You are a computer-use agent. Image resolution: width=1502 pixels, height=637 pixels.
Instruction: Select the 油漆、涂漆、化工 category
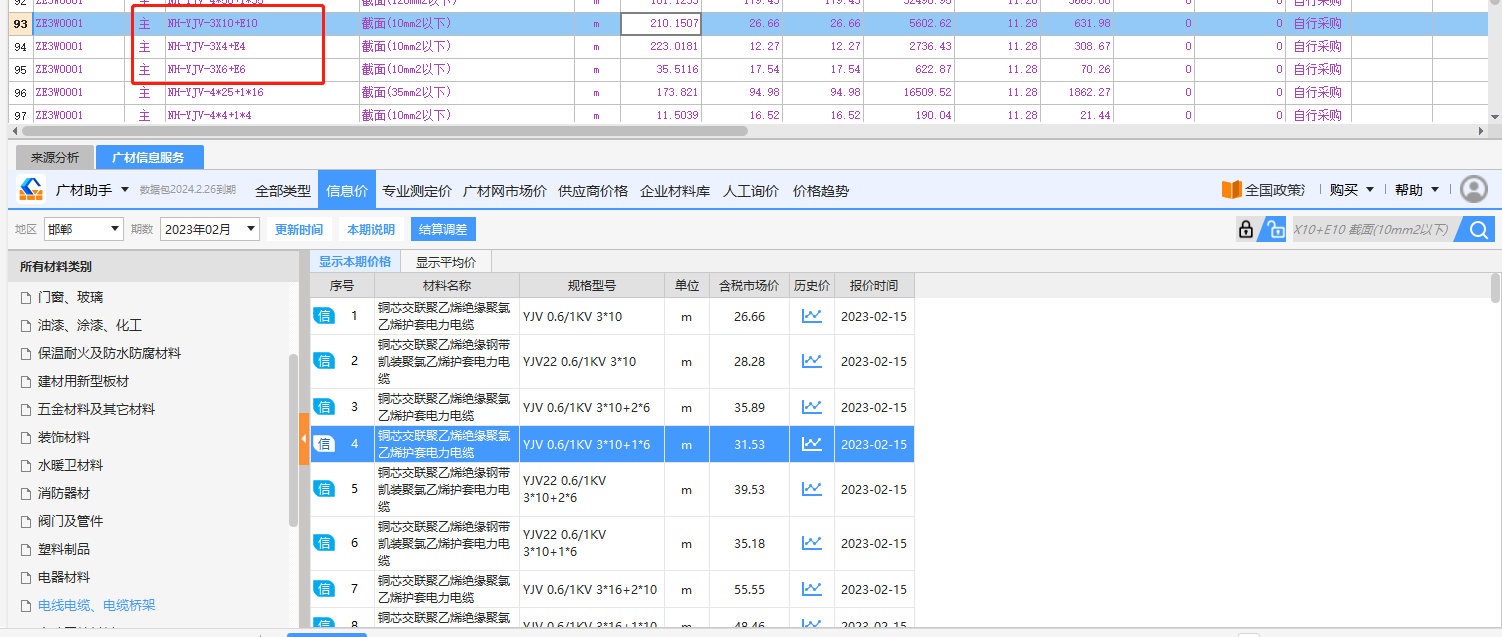(90, 325)
